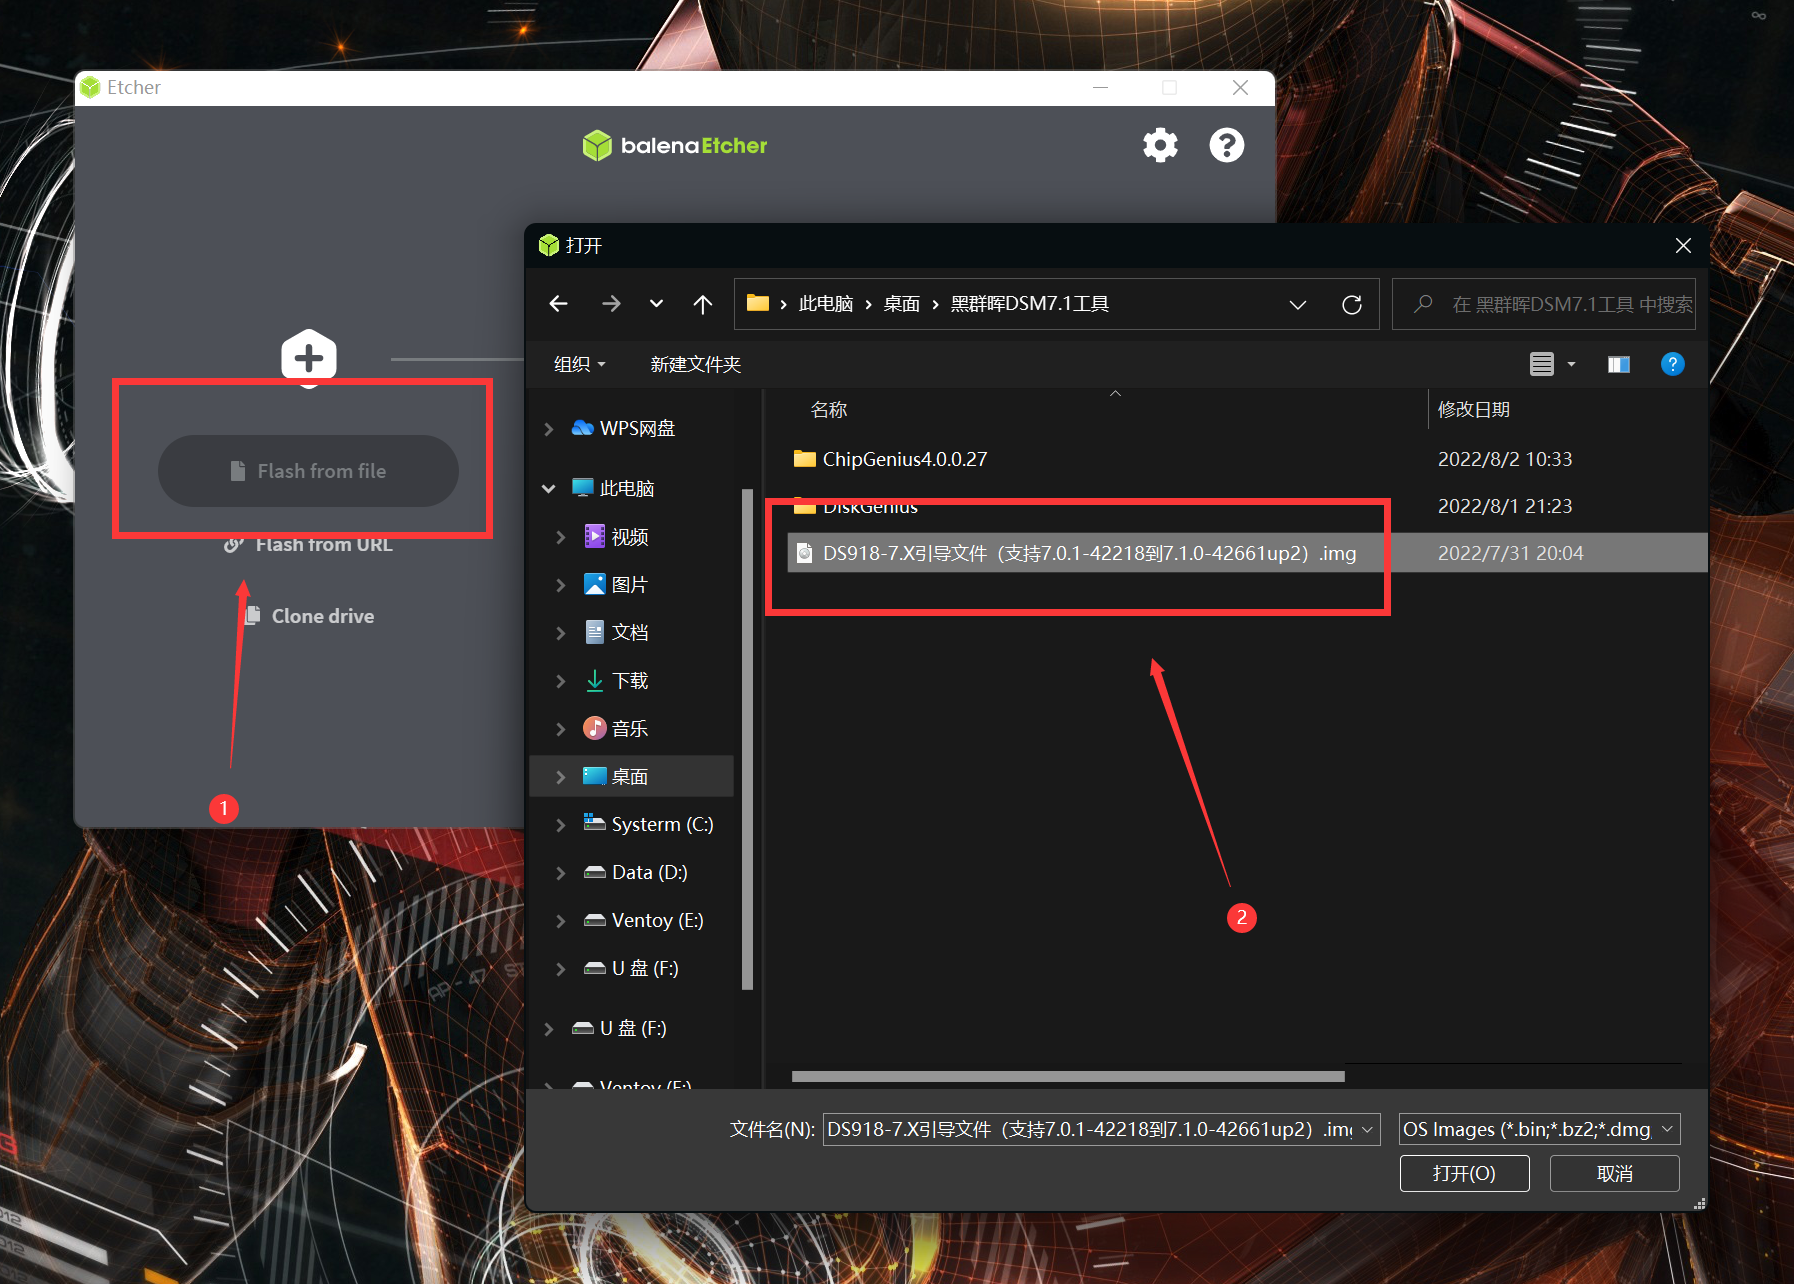
Task: Open the ChipGenius4.0.0.27 folder
Action: pos(904,459)
